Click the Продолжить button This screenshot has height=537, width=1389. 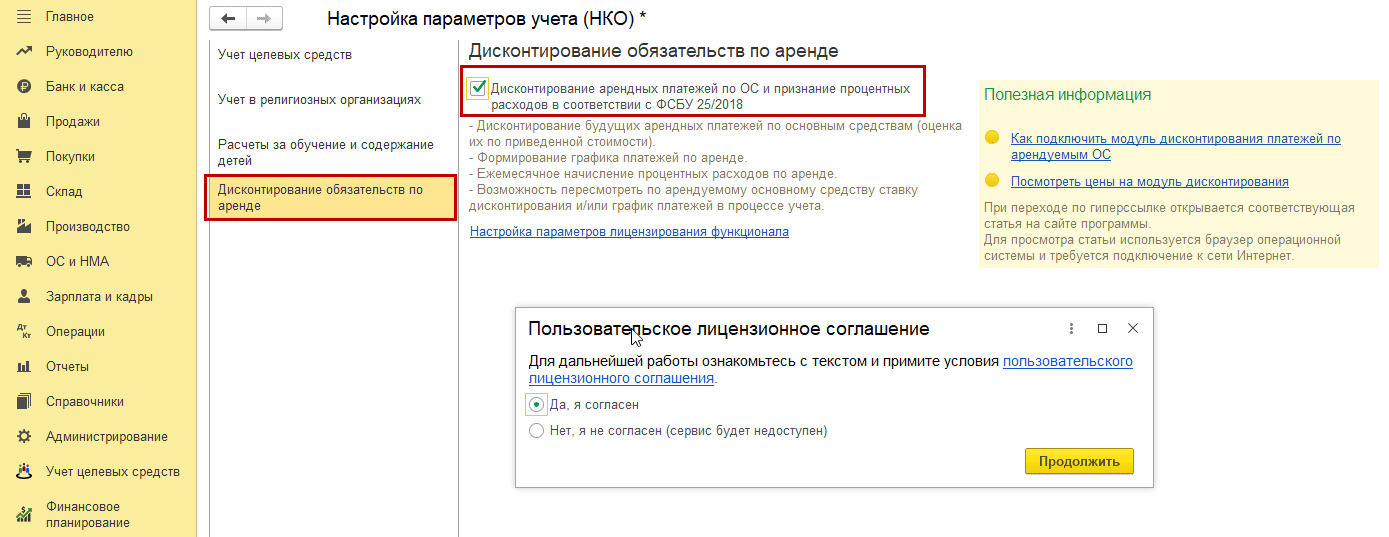[x=1079, y=461]
